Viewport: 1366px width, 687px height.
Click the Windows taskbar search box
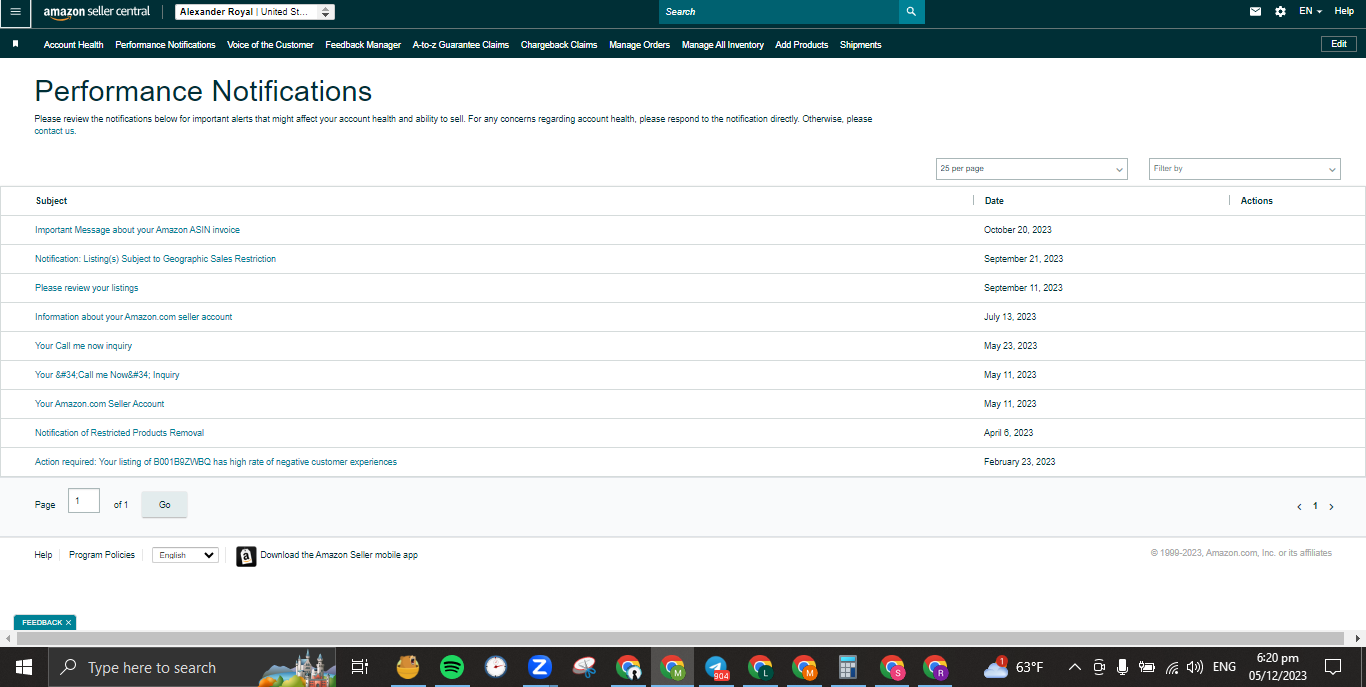click(190, 667)
